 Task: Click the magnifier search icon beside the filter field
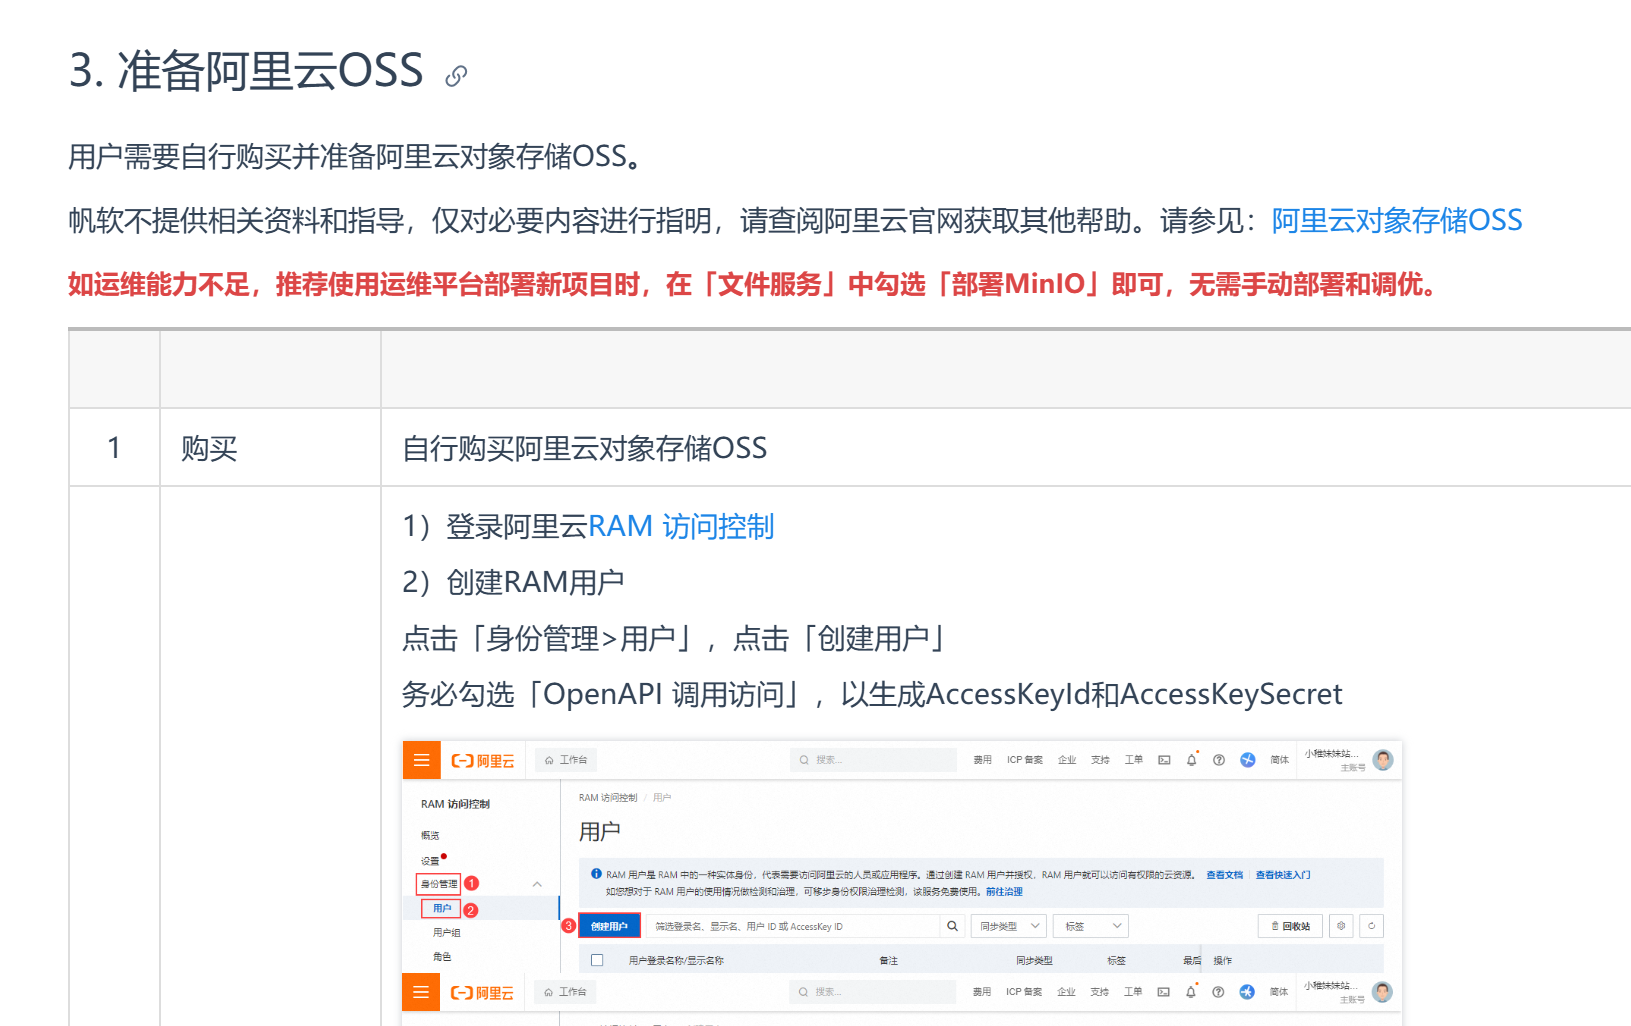[x=952, y=926]
